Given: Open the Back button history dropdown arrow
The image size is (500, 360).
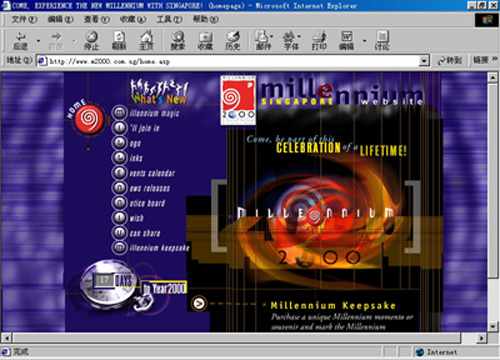Looking at the screenshot, I should 38,41.
